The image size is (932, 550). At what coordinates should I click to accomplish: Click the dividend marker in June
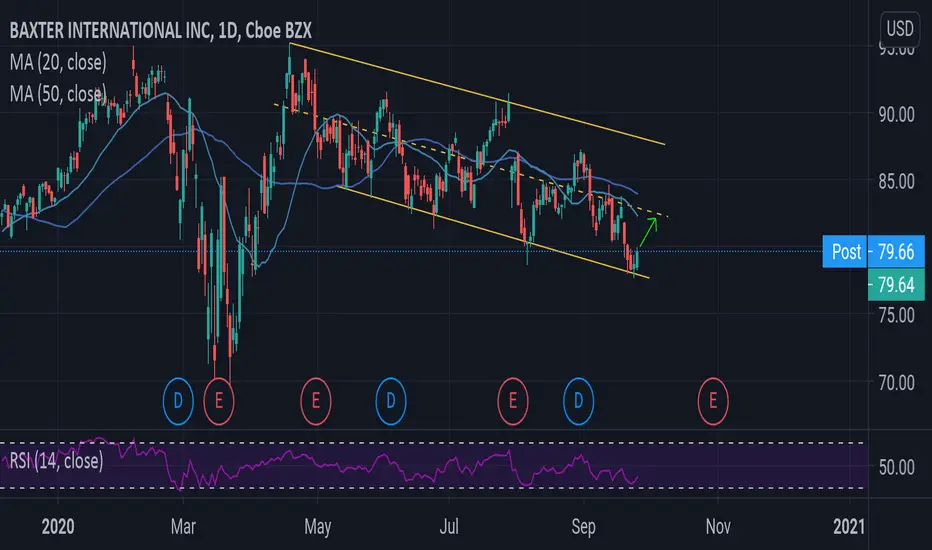click(391, 401)
